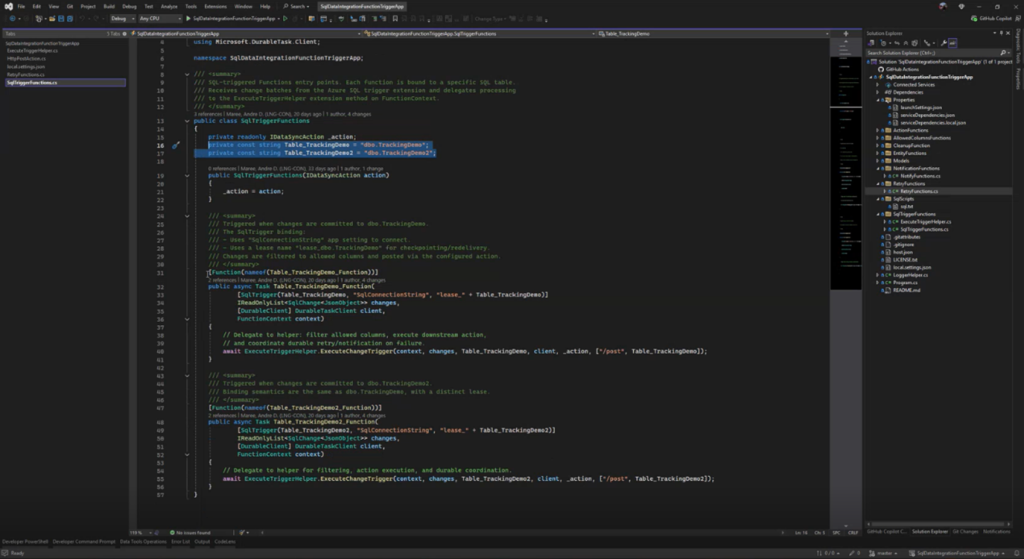Open the Edit menu
Screen dimensions: 1024x559
pyautogui.click(x=37, y=7)
